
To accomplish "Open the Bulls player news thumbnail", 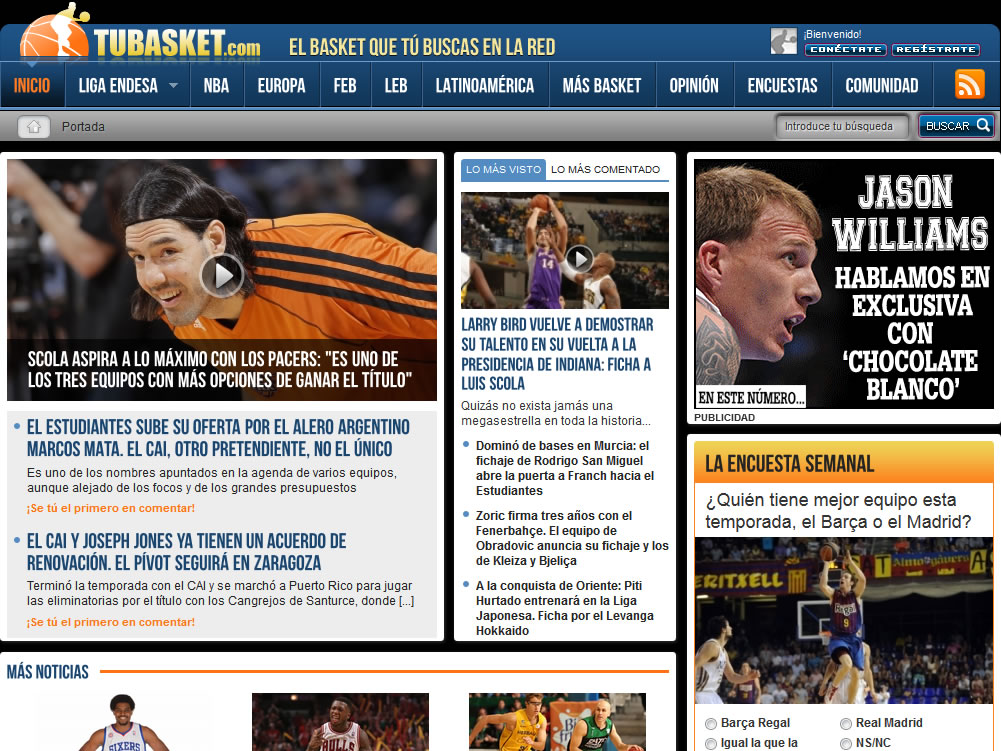I will point(340,722).
